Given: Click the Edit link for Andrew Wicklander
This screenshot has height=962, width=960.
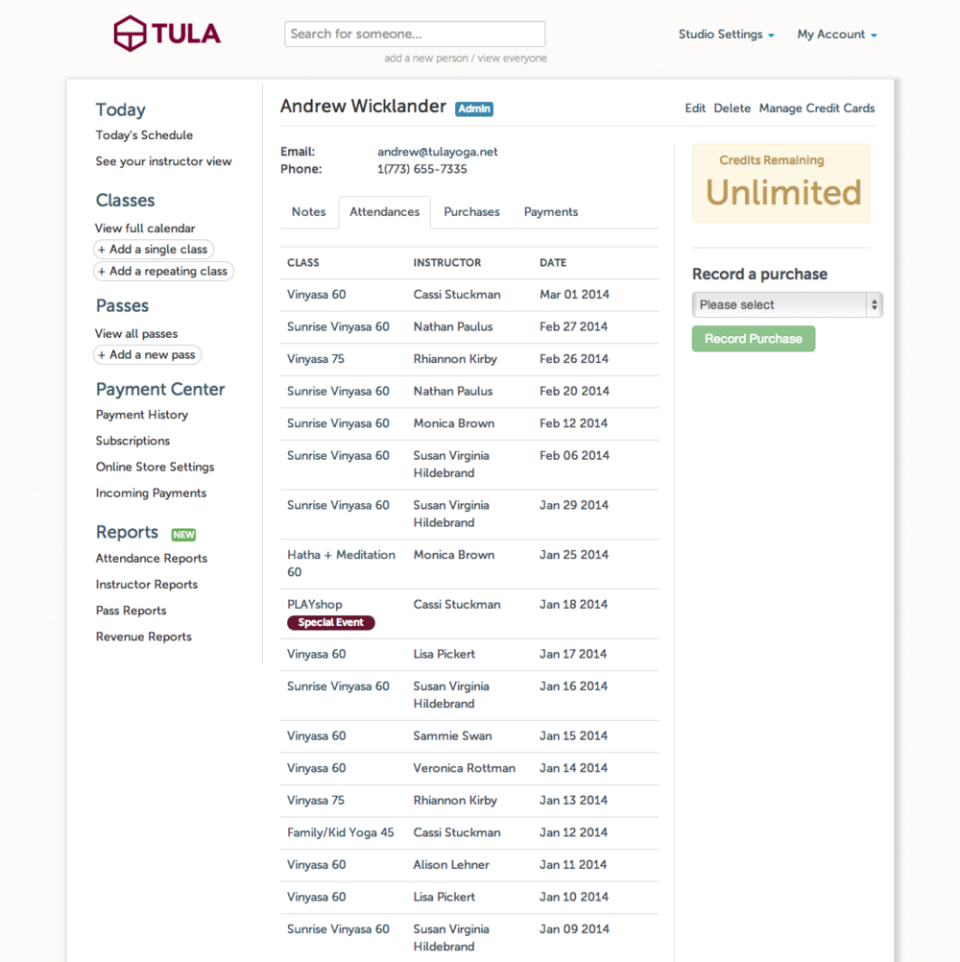Looking at the screenshot, I should pyautogui.click(x=695, y=108).
